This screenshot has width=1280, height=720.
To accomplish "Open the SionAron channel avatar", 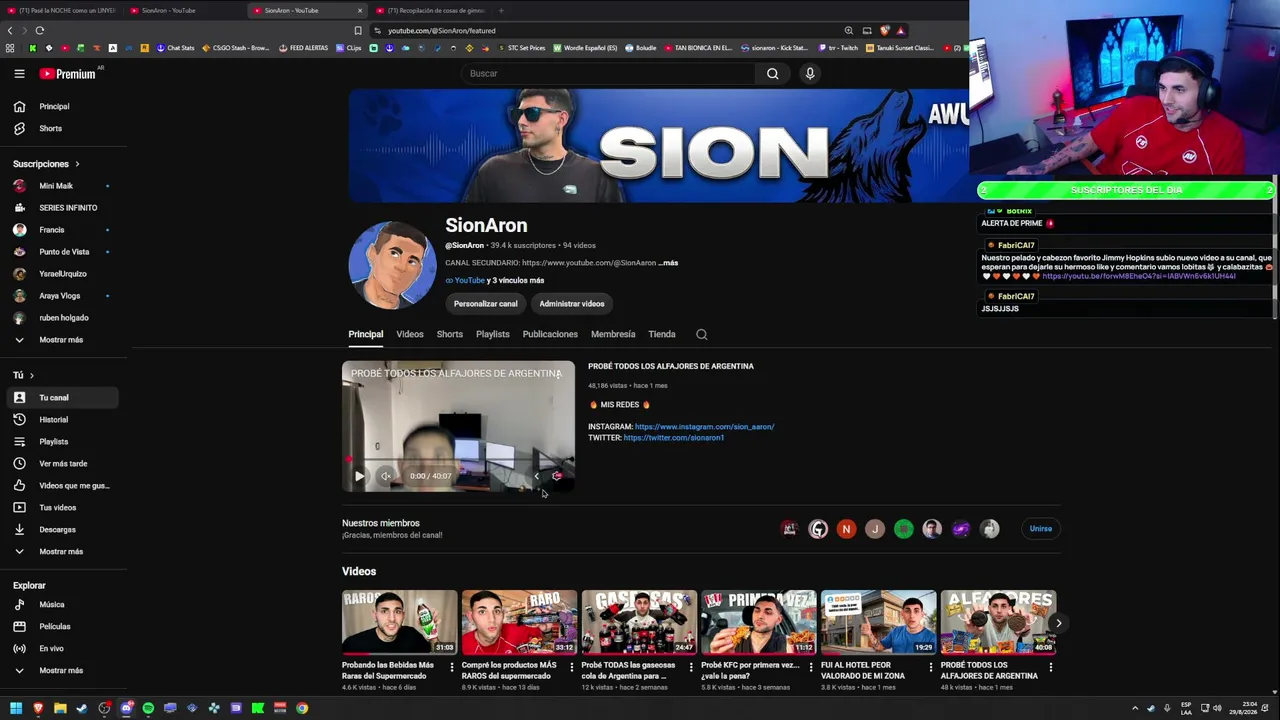I will tap(392, 265).
